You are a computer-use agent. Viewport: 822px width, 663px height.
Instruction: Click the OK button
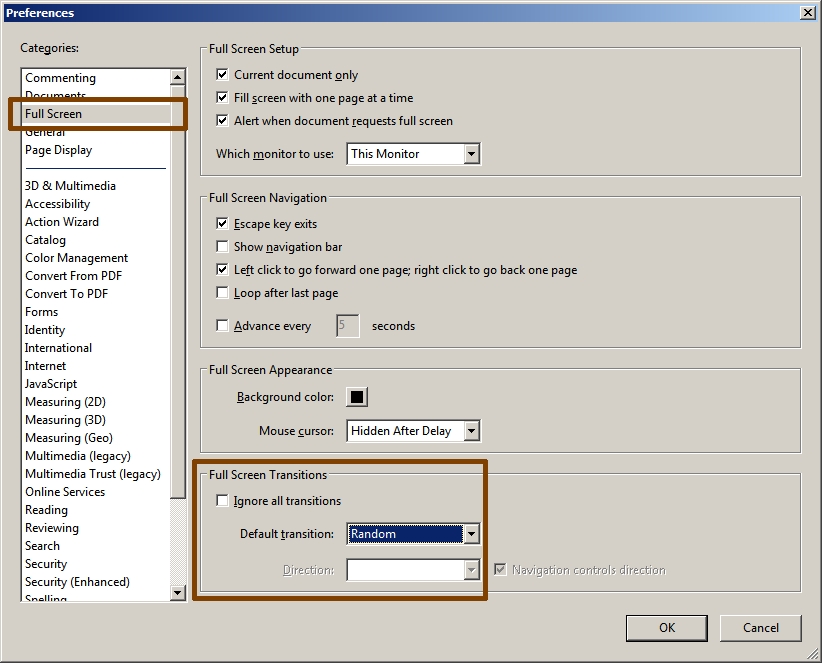pos(667,628)
